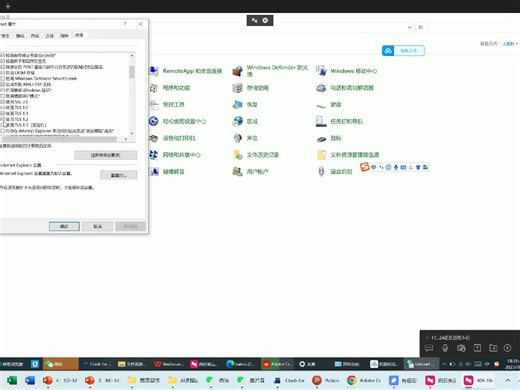The height and width of the screenshot is (390, 520).
Task: Open 用户帐户 (User Accounts) item
Action: [250, 172]
